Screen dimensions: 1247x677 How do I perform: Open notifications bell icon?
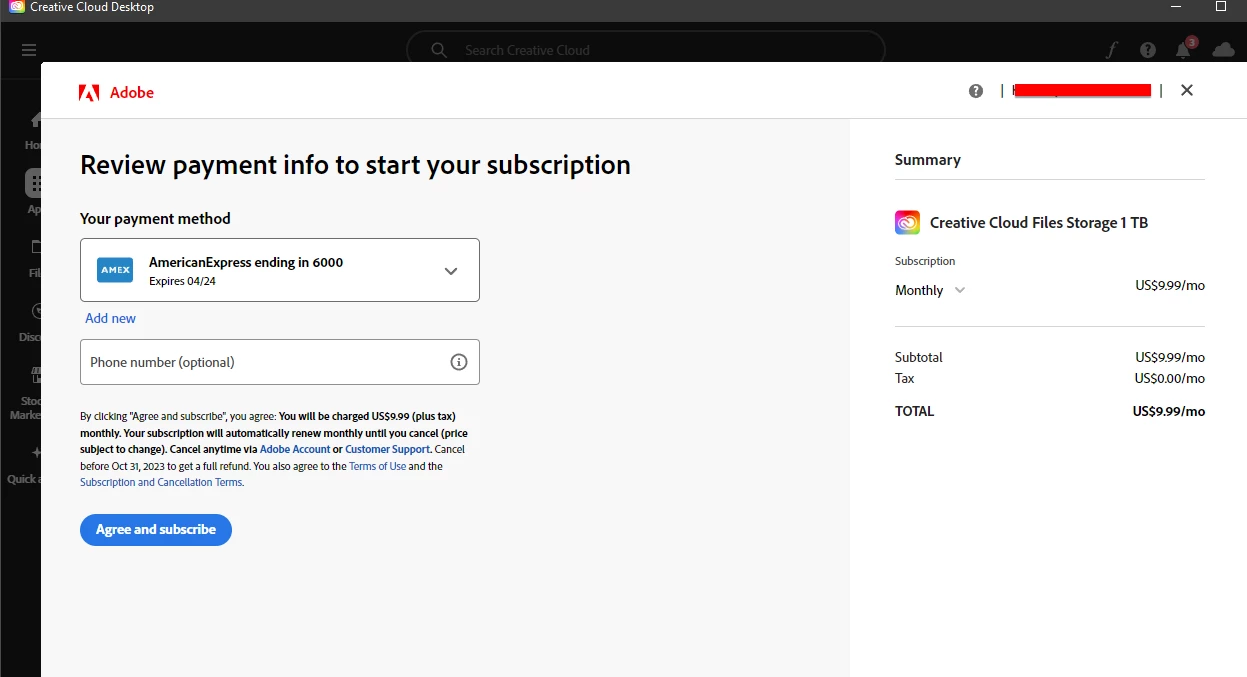pos(1184,50)
